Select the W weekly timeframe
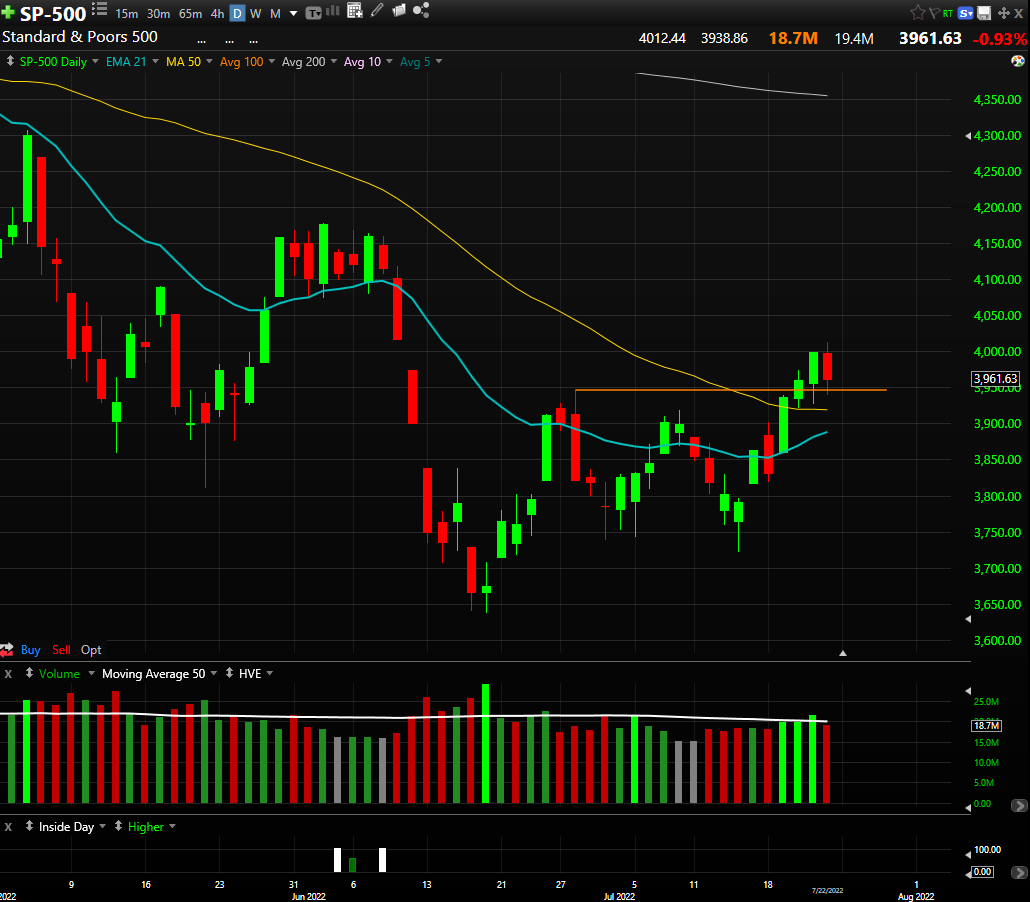The image size is (1030, 902). (256, 13)
